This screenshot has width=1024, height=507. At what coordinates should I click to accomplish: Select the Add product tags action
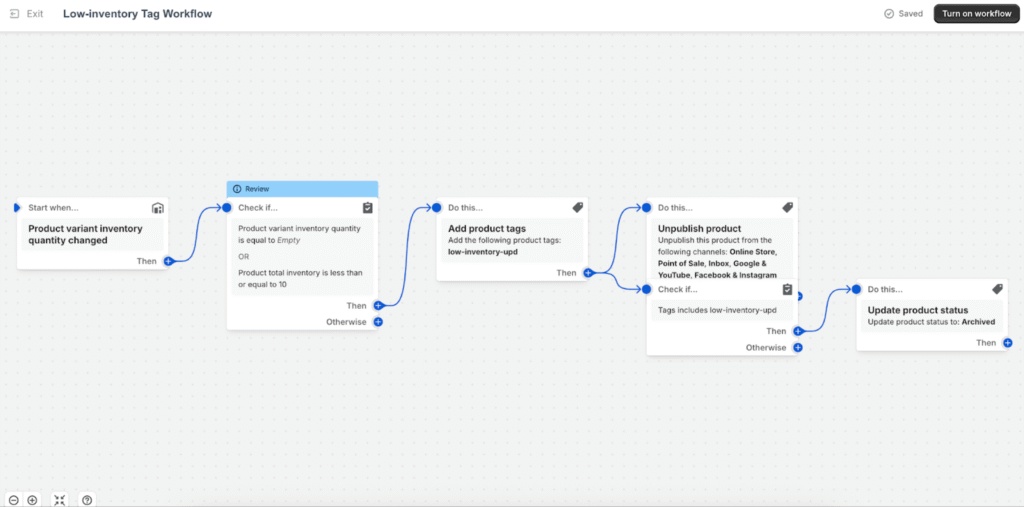(487, 229)
